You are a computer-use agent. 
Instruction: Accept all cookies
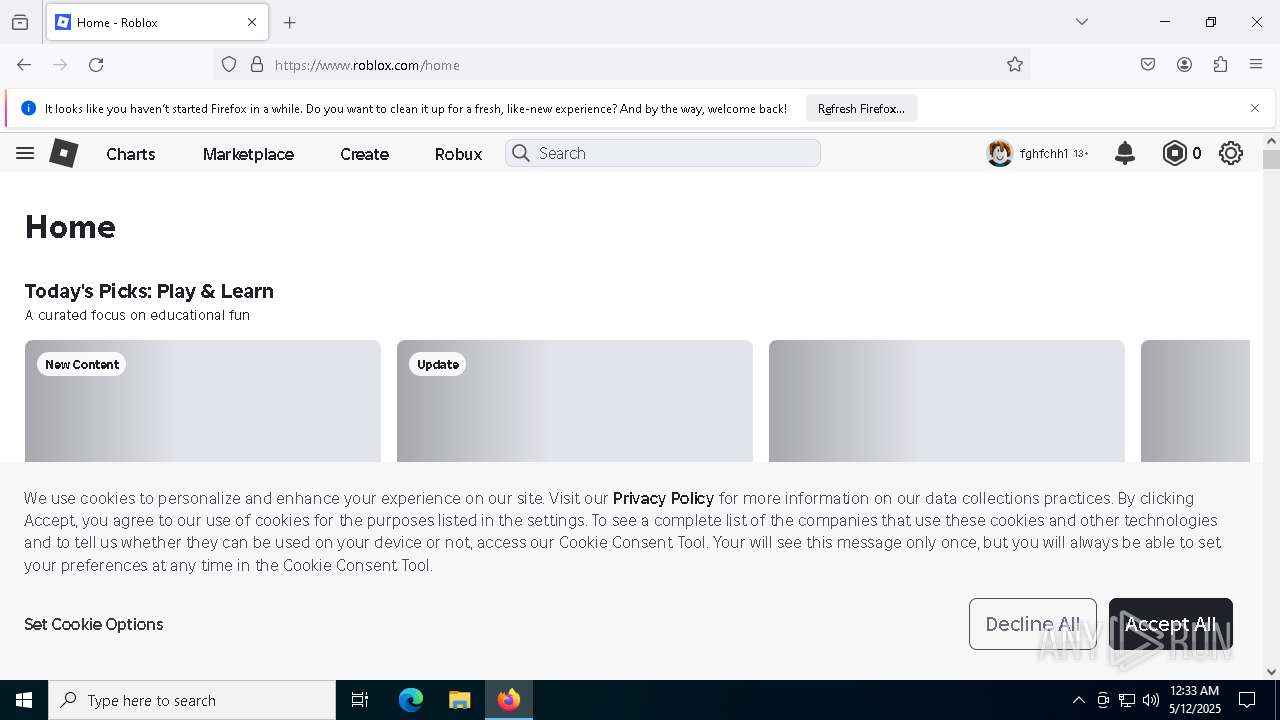[1171, 624]
